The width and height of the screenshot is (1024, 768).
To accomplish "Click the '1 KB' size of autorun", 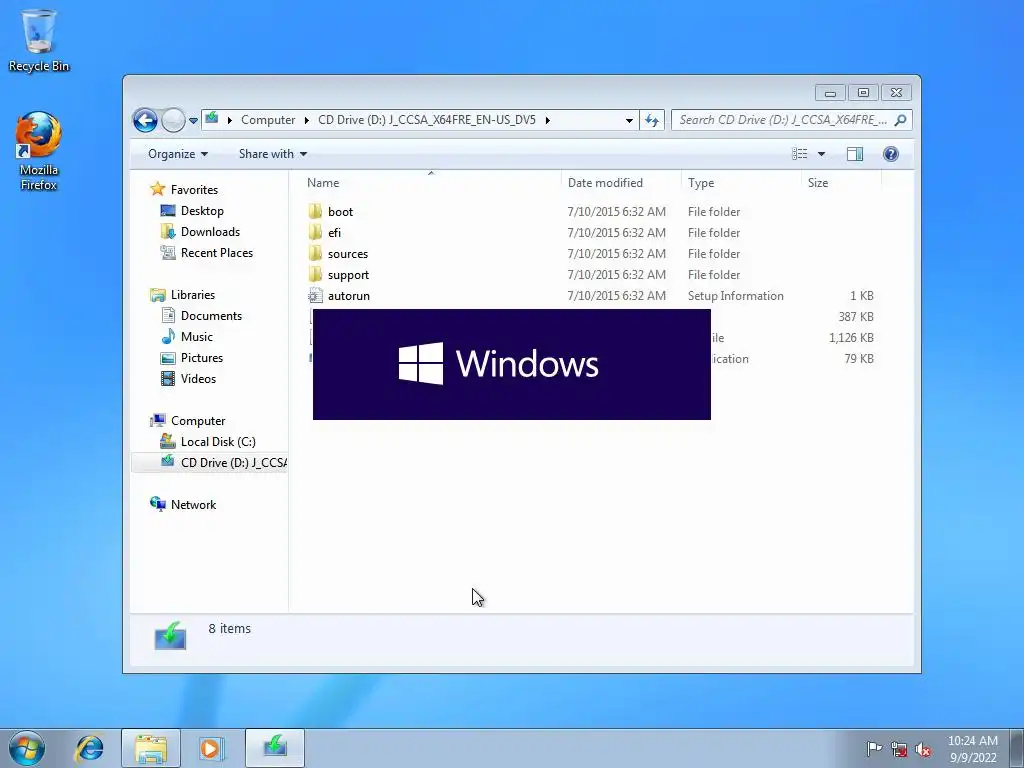I will [x=861, y=296].
